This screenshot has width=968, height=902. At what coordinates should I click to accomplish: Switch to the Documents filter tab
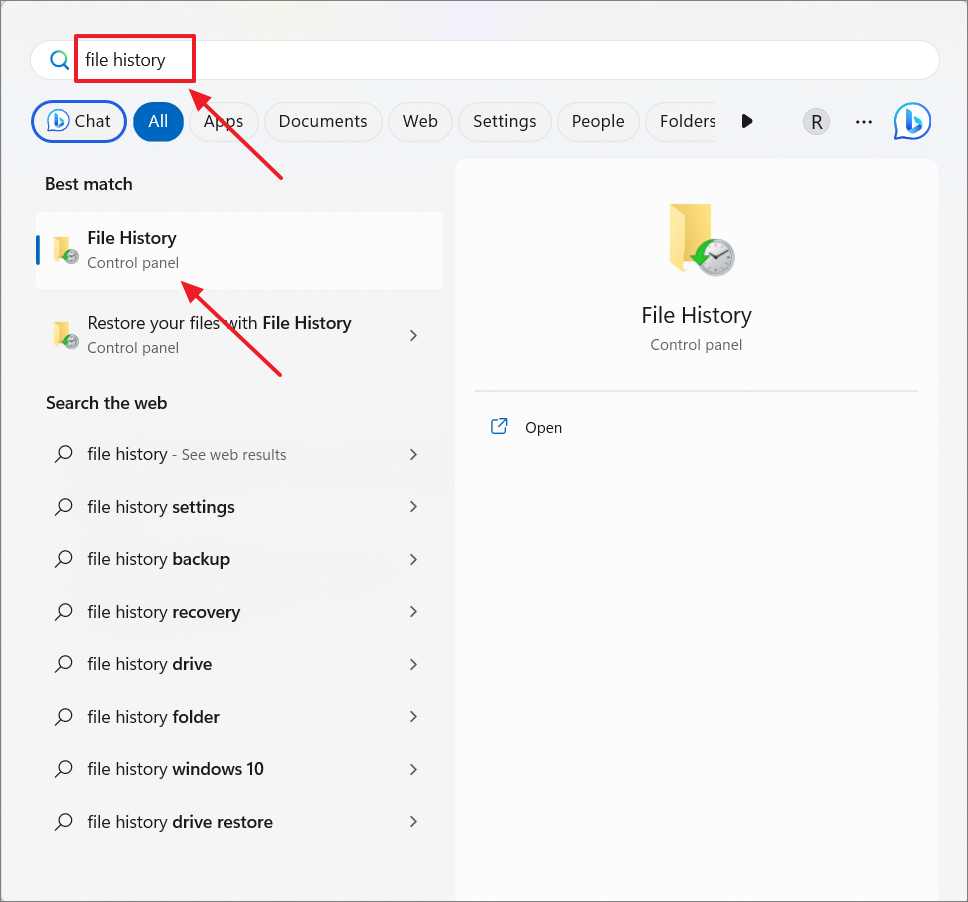tap(323, 122)
